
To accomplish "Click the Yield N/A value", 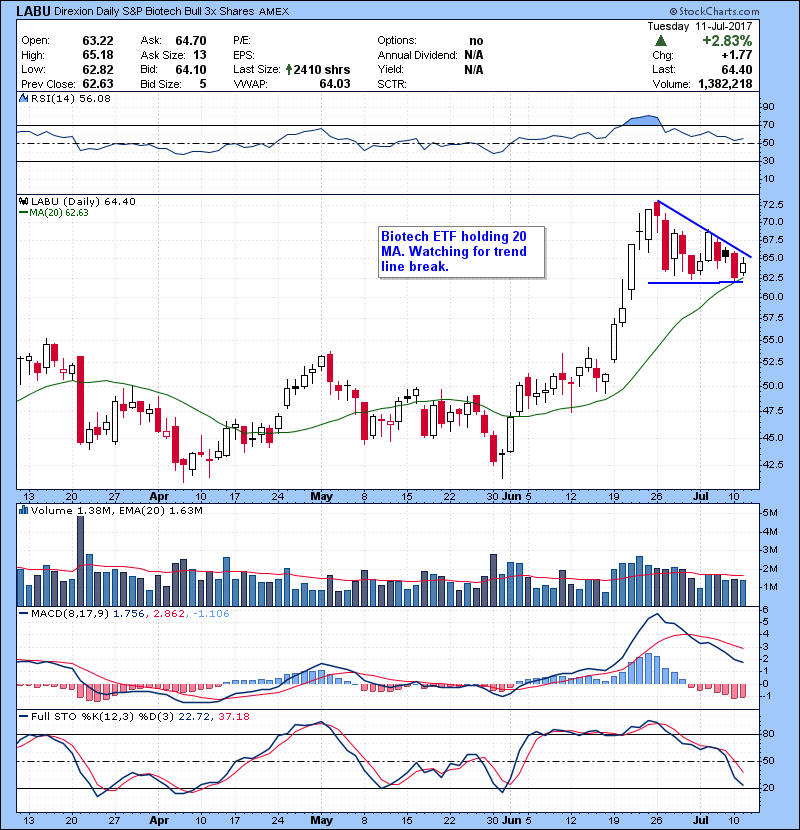I will (x=474, y=69).
